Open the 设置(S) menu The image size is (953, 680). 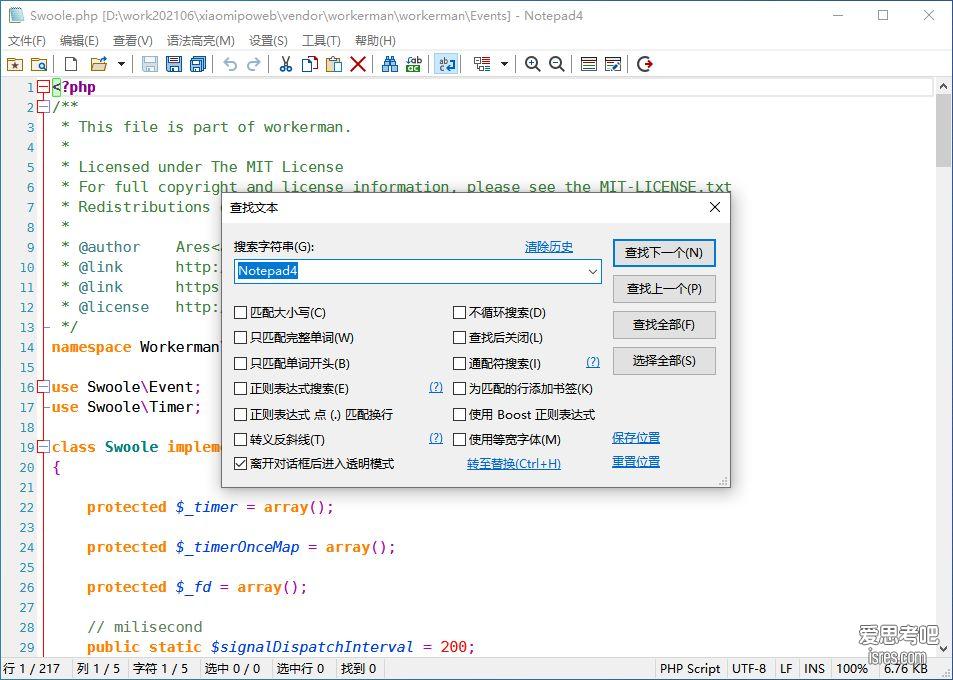(268, 41)
